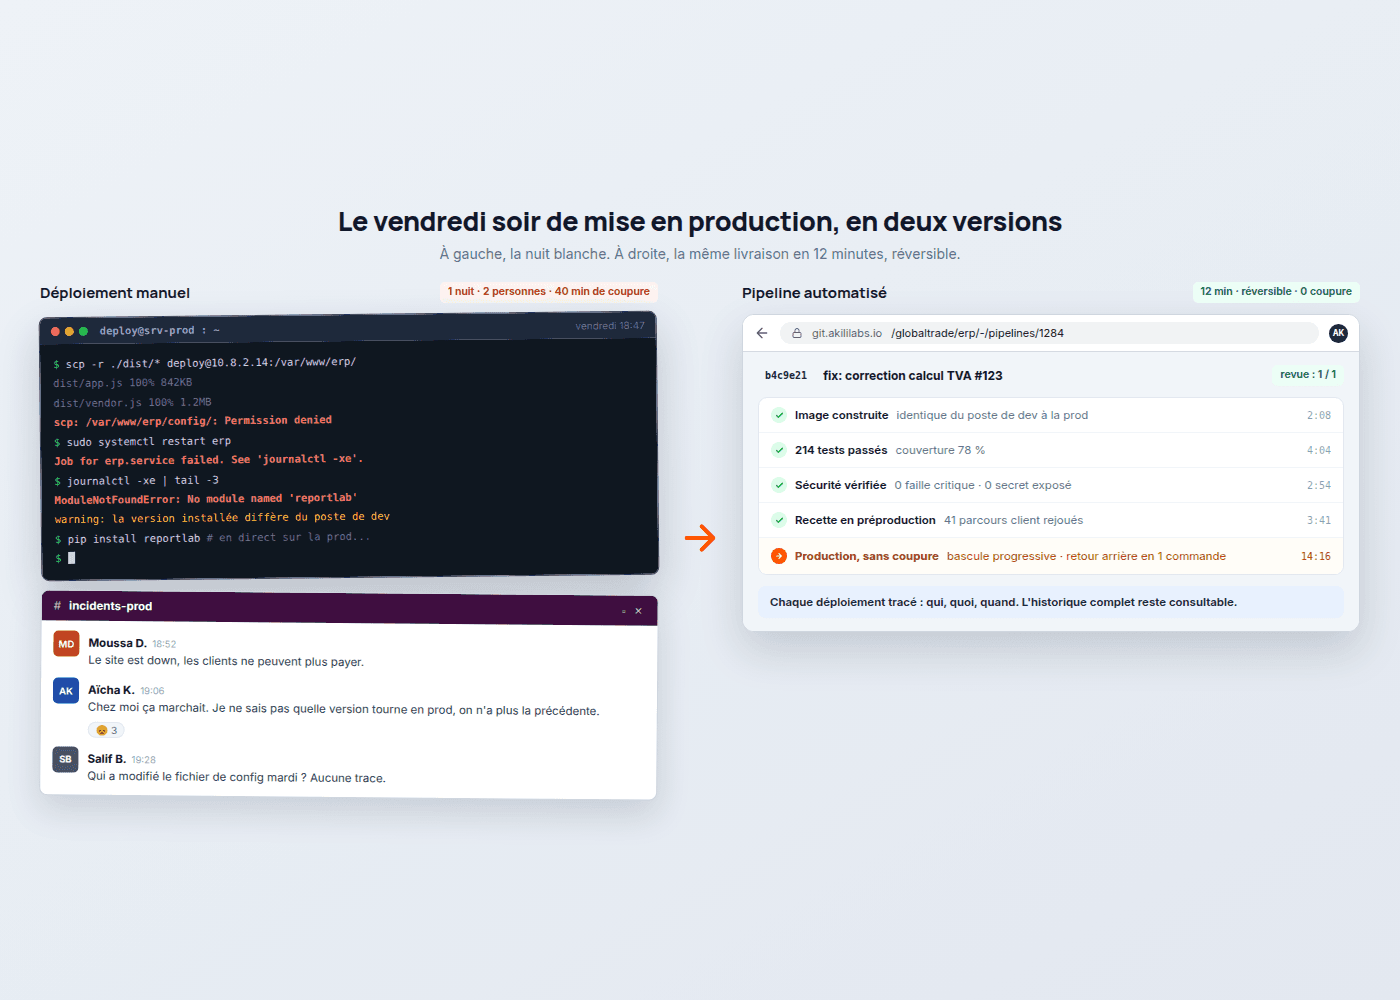Click the 18:52 message timestamp
Viewport: 1400px width, 1000px height.
click(x=164, y=644)
